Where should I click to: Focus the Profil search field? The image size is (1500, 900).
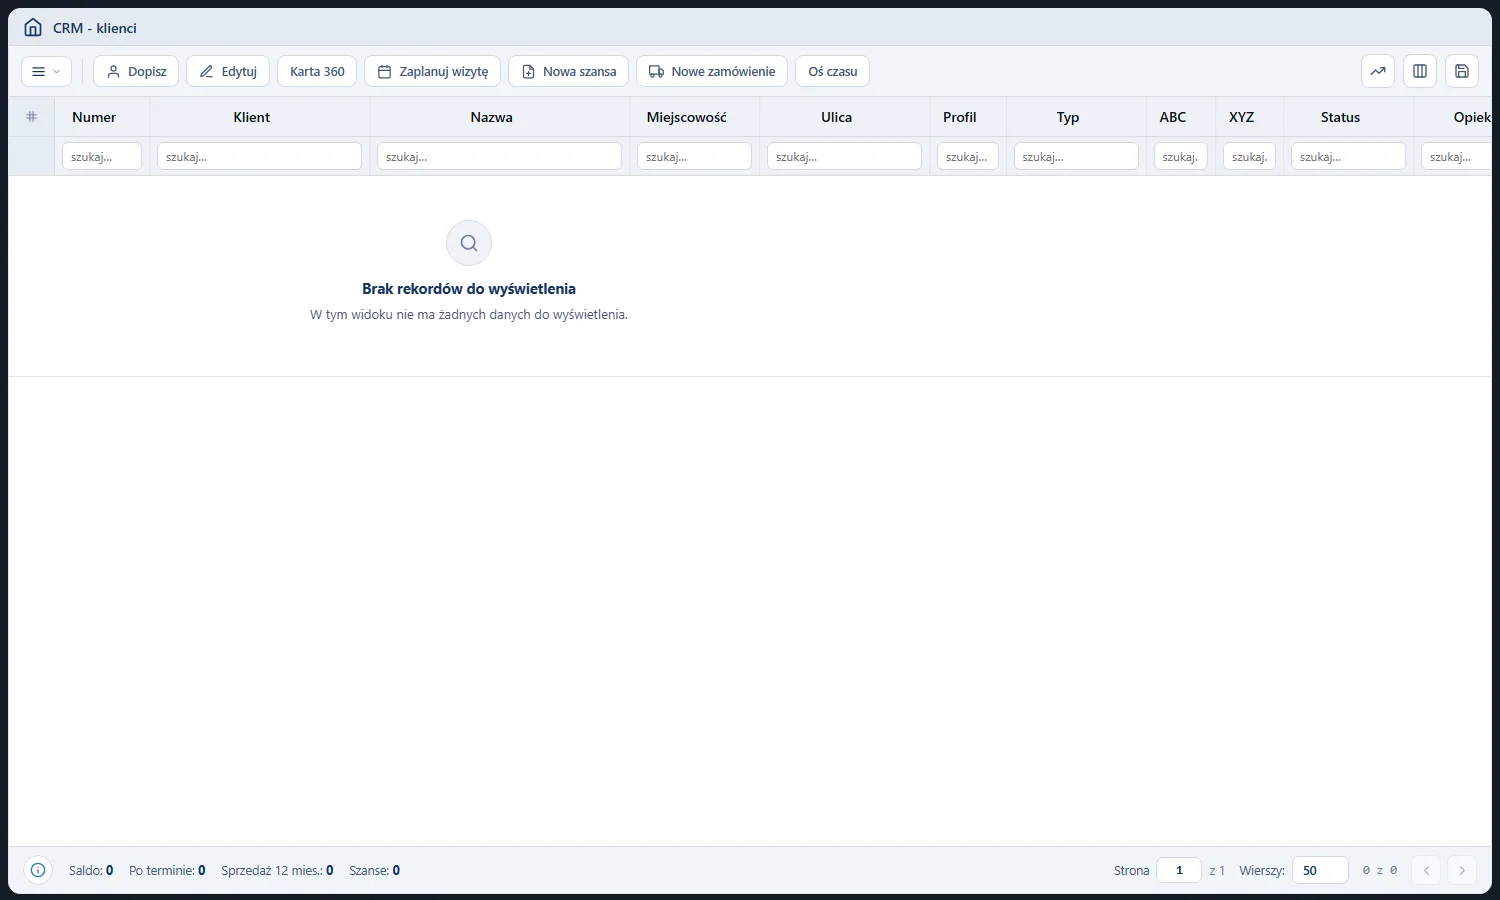pyautogui.click(x=967, y=156)
